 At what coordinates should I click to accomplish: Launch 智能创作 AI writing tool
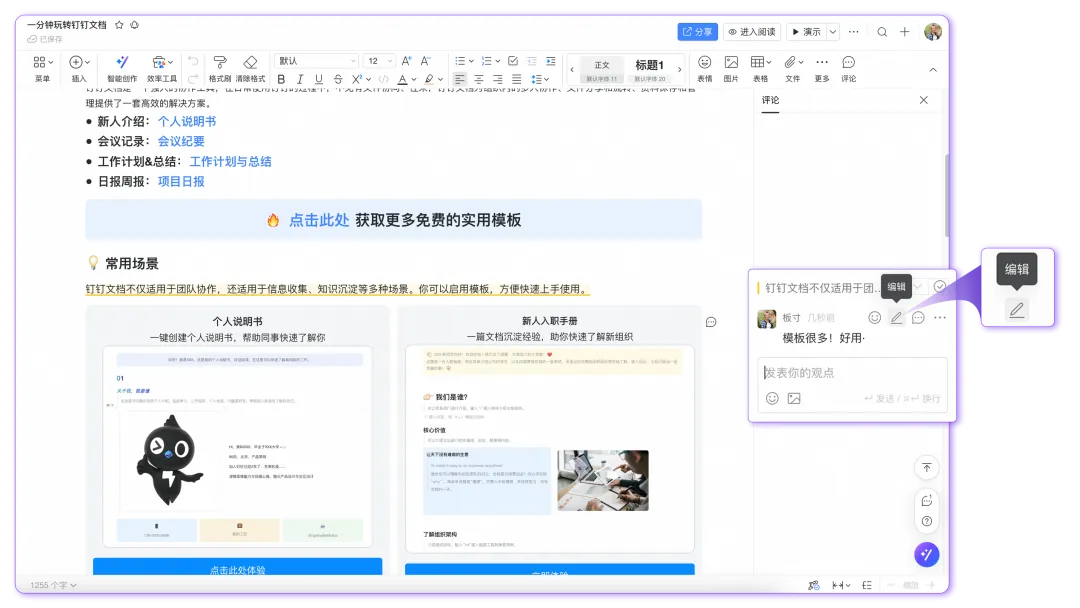[122, 68]
